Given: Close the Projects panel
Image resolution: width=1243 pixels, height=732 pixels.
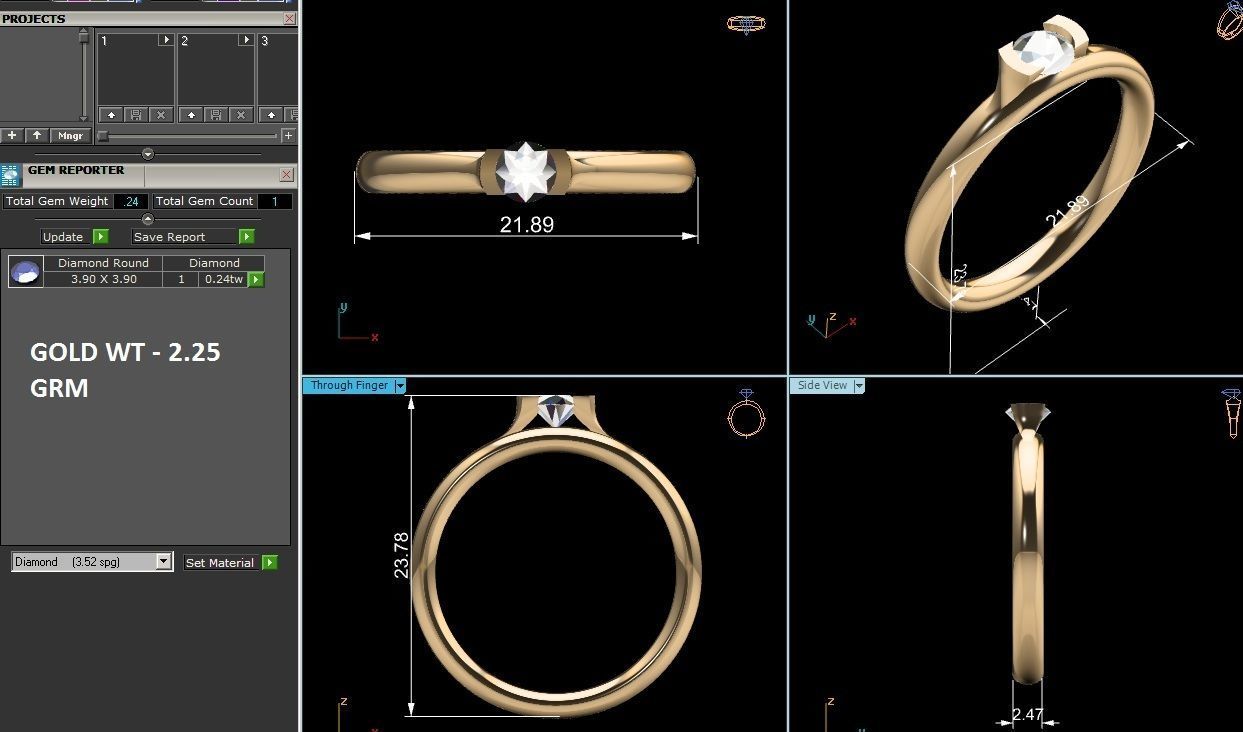Looking at the screenshot, I should coord(289,19).
